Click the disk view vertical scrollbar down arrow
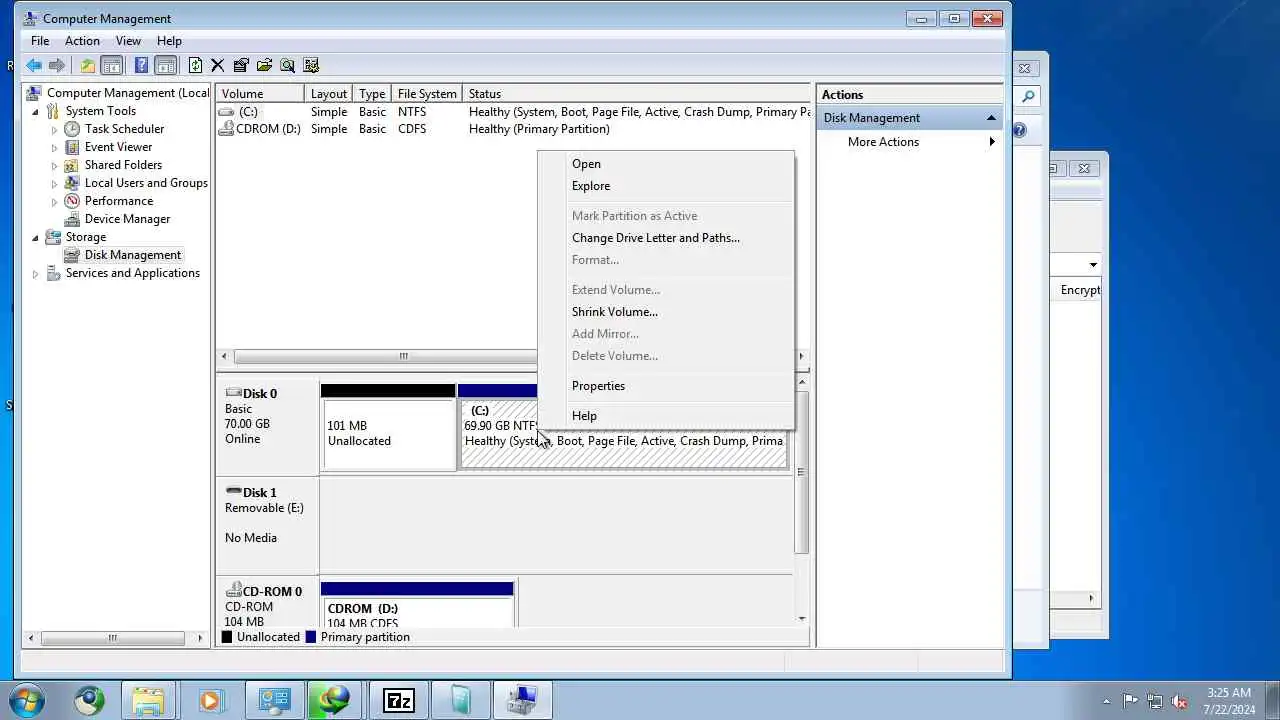 pyautogui.click(x=801, y=619)
